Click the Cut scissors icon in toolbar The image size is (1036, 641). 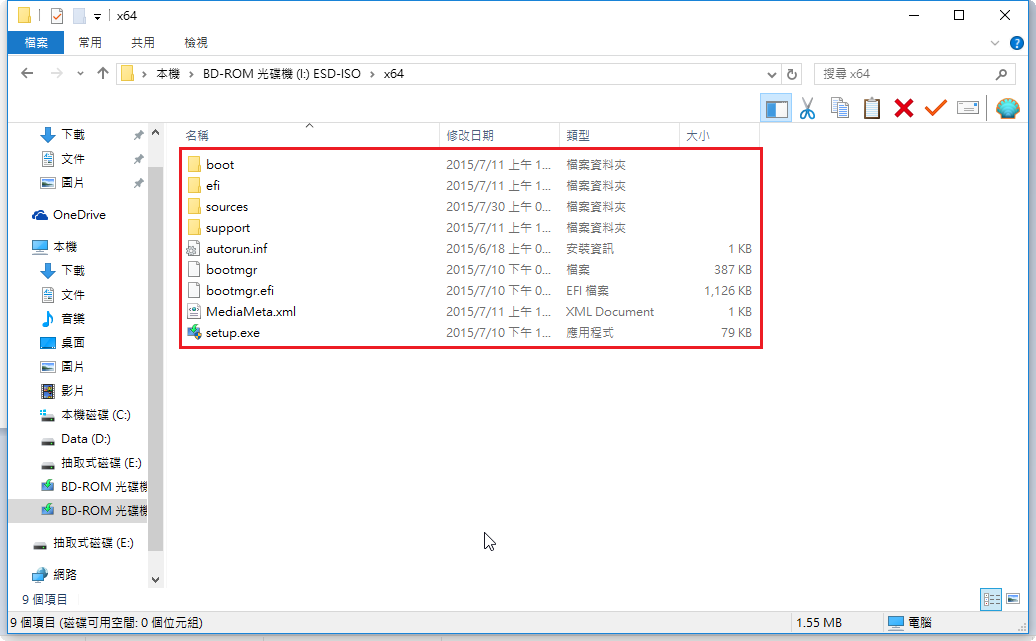(x=807, y=108)
